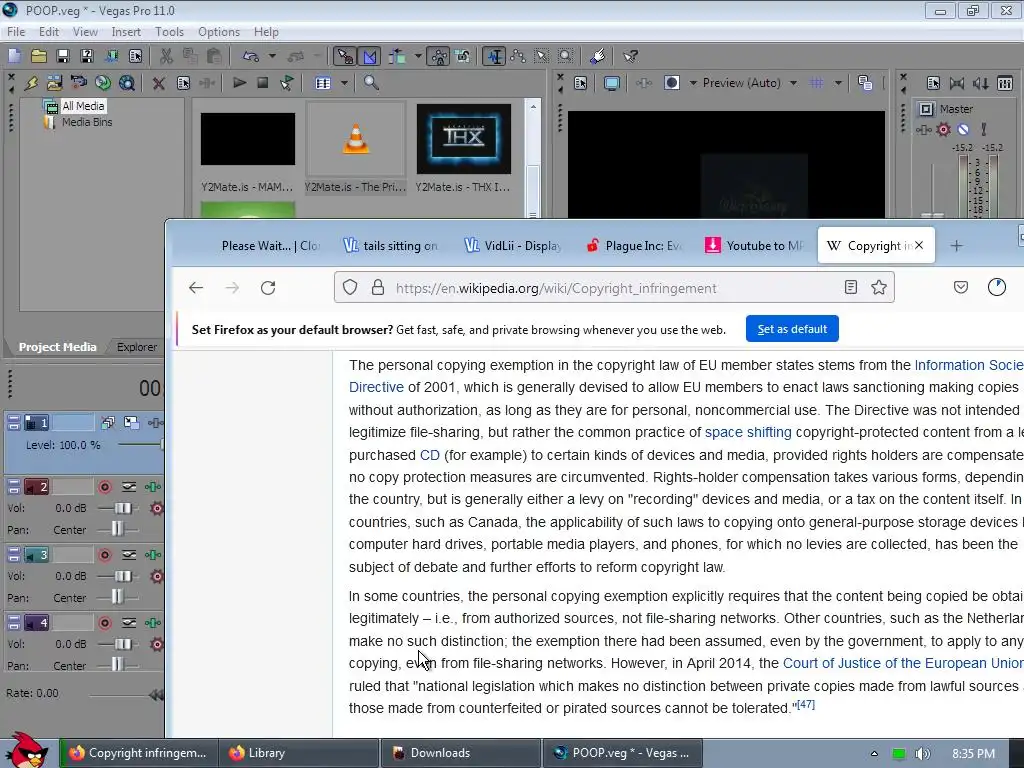Open the Redo history dropdown arrow

coord(318,56)
